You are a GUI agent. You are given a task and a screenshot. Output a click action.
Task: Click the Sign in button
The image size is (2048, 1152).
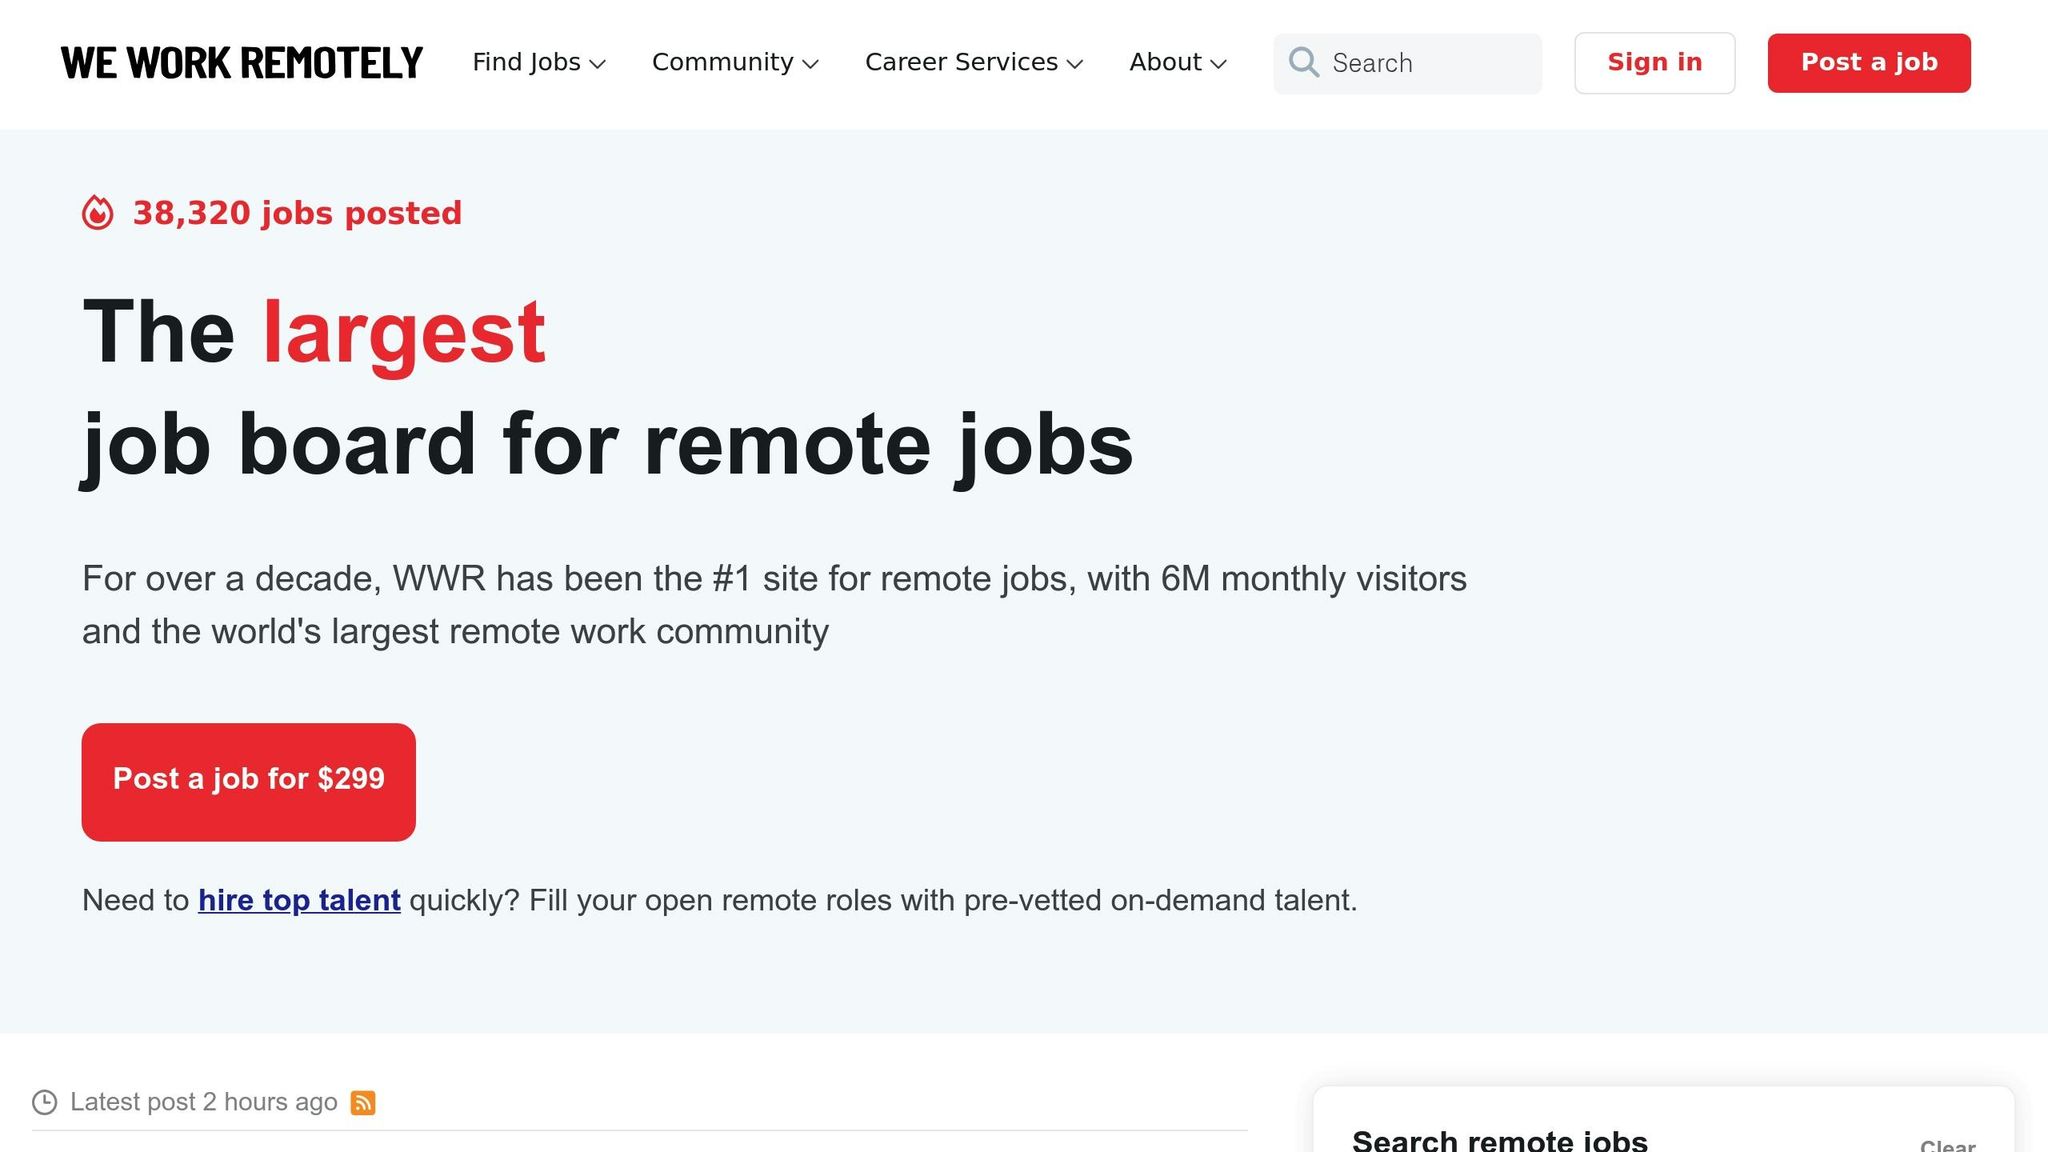pyautogui.click(x=1654, y=62)
